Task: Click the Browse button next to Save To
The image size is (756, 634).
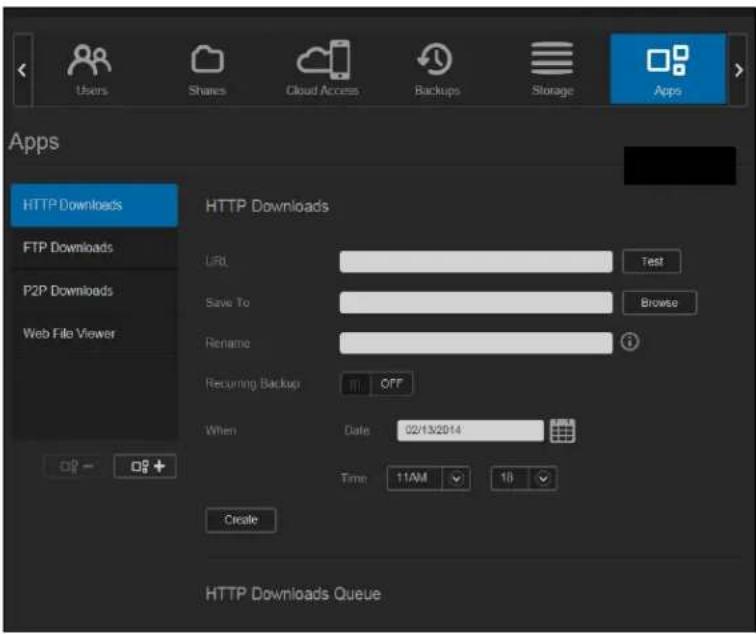Action: (659, 303)
